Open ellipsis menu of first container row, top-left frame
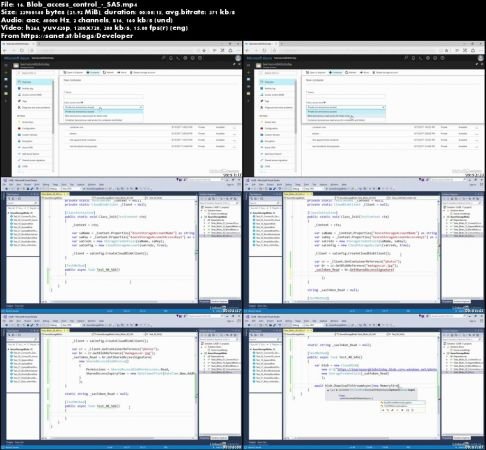 pyautogui.click(x=234, y=127)
